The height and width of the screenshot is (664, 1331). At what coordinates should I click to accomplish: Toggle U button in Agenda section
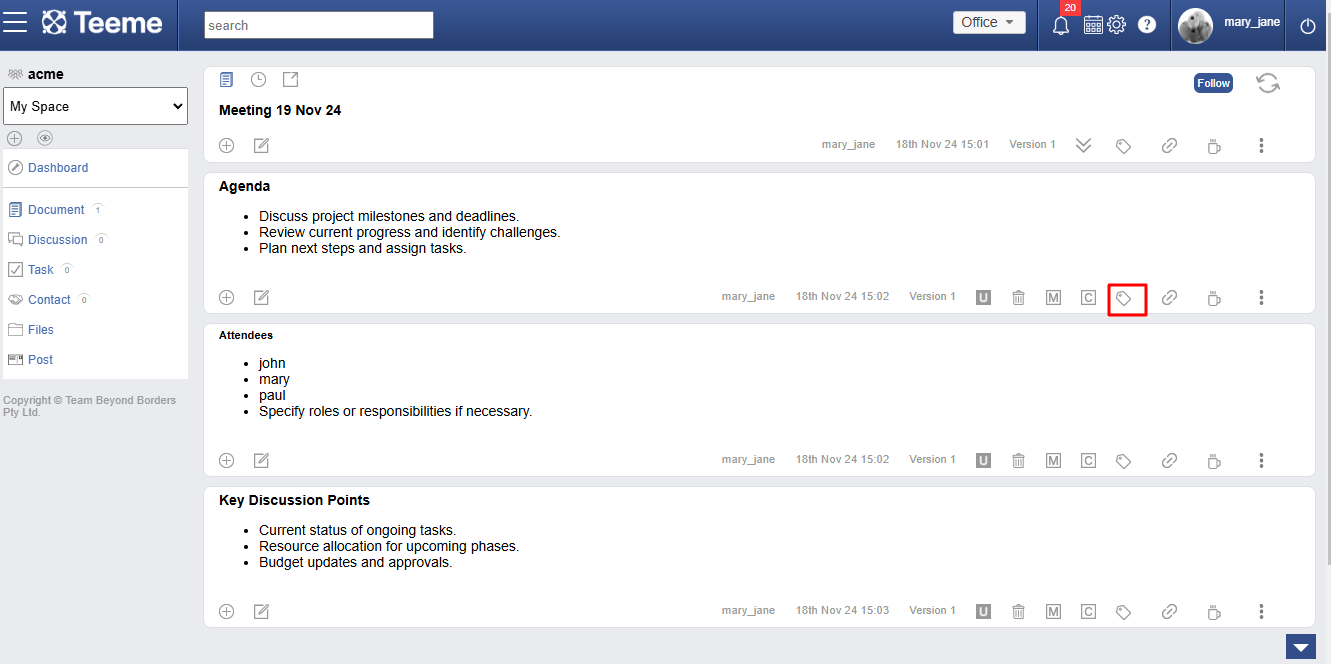pos(983,297)
